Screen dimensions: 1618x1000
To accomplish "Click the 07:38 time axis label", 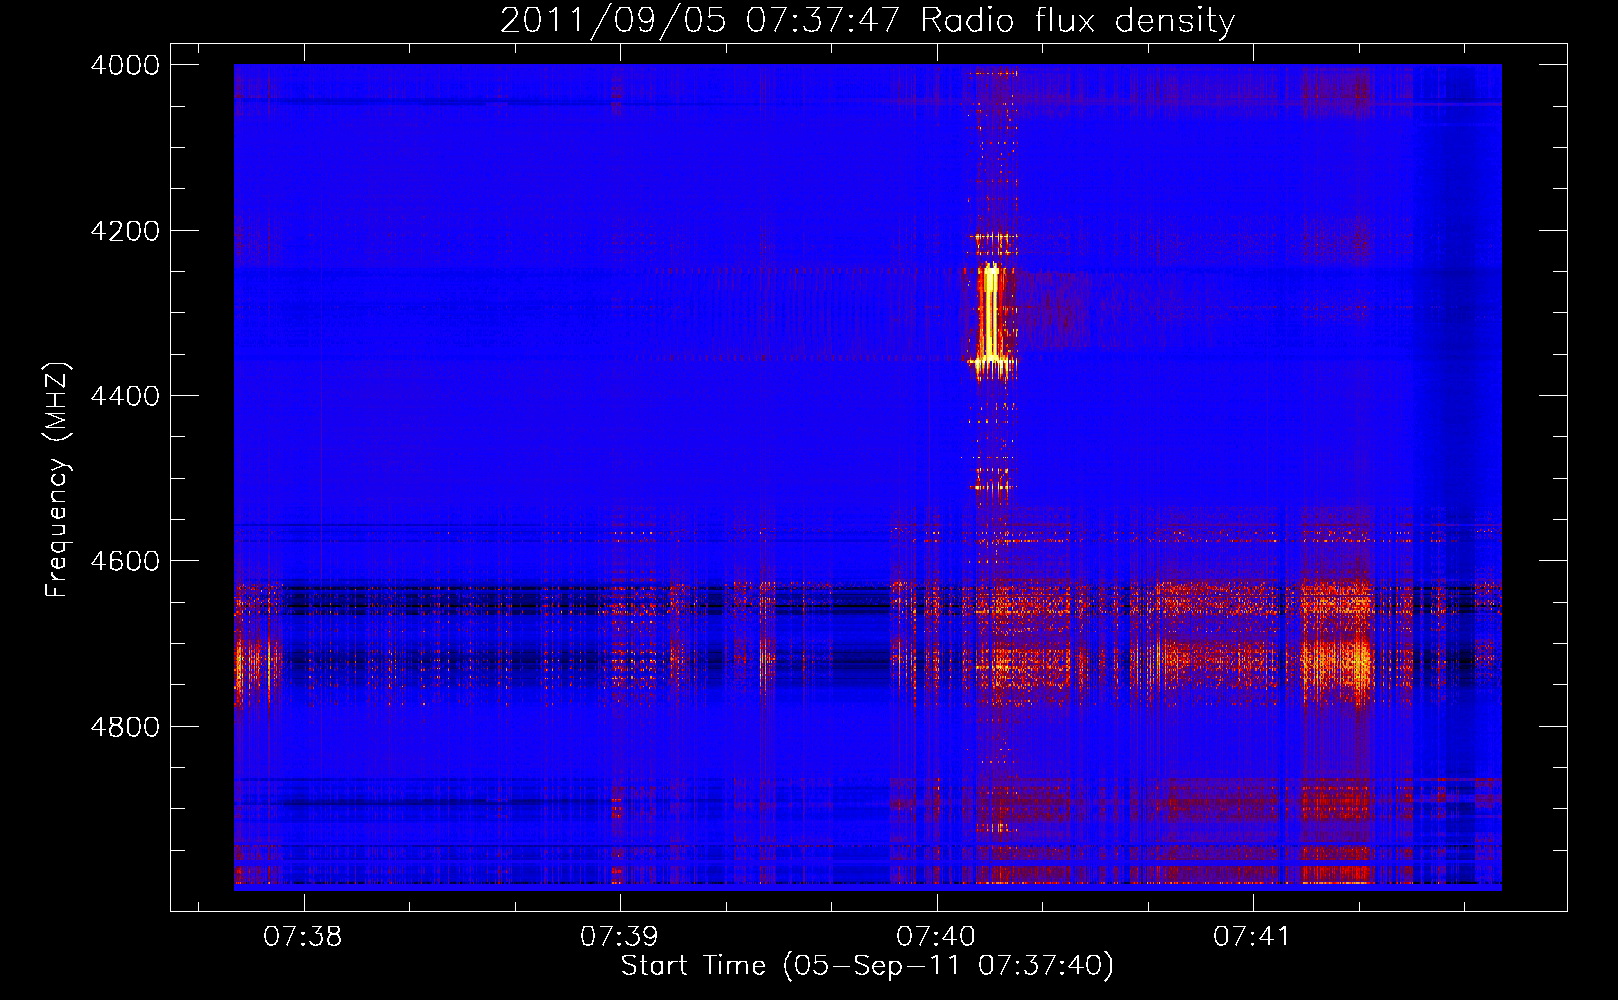I will point(303,936).
